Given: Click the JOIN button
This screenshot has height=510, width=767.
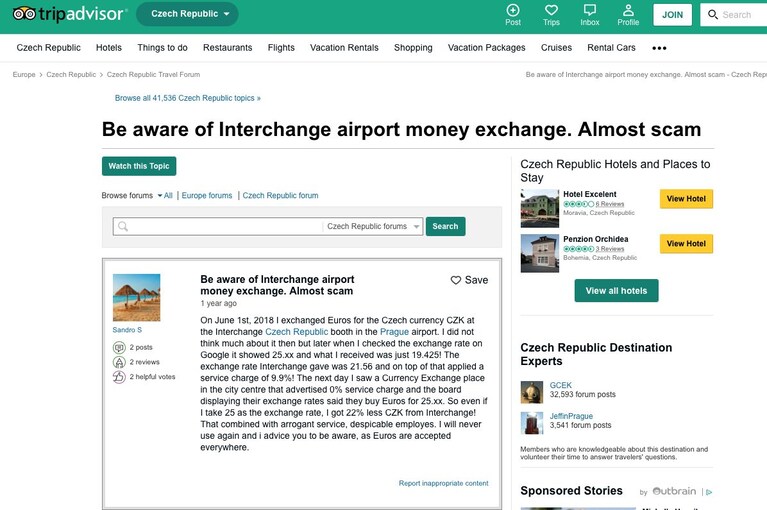Looking at the screenshot, I should (x=673, y=15).
